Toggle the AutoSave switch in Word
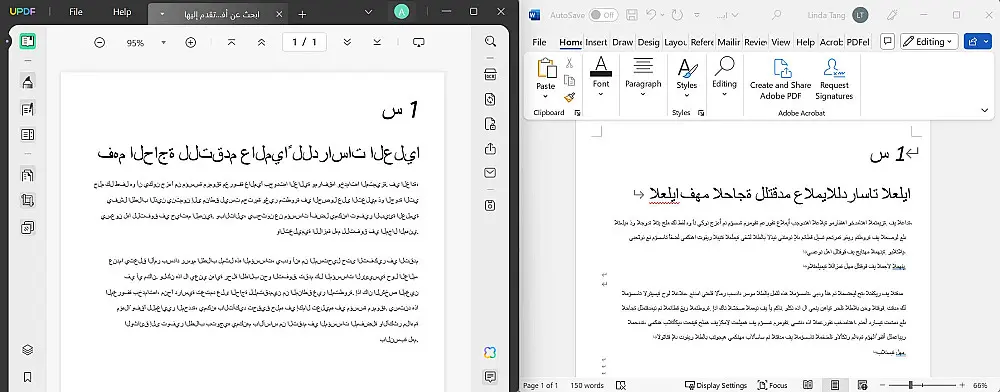Viewport: 1000px width, 392px height. (603, 15)
